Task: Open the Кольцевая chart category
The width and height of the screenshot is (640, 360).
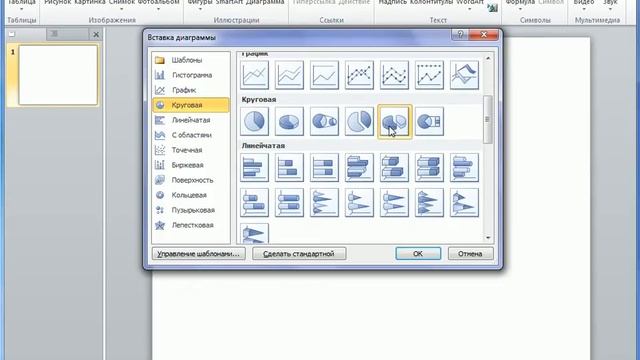Action: (191, 195)
